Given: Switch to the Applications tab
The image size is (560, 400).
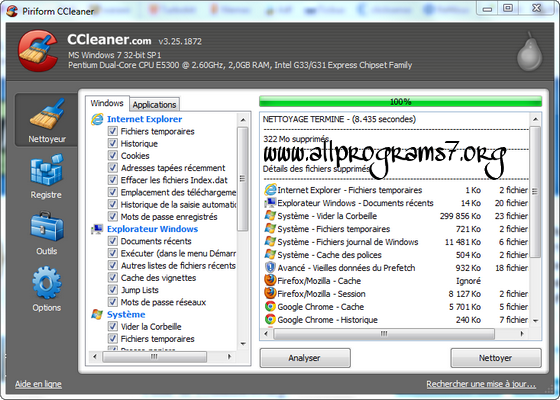Looking at the screenshot, I should 154,105.
